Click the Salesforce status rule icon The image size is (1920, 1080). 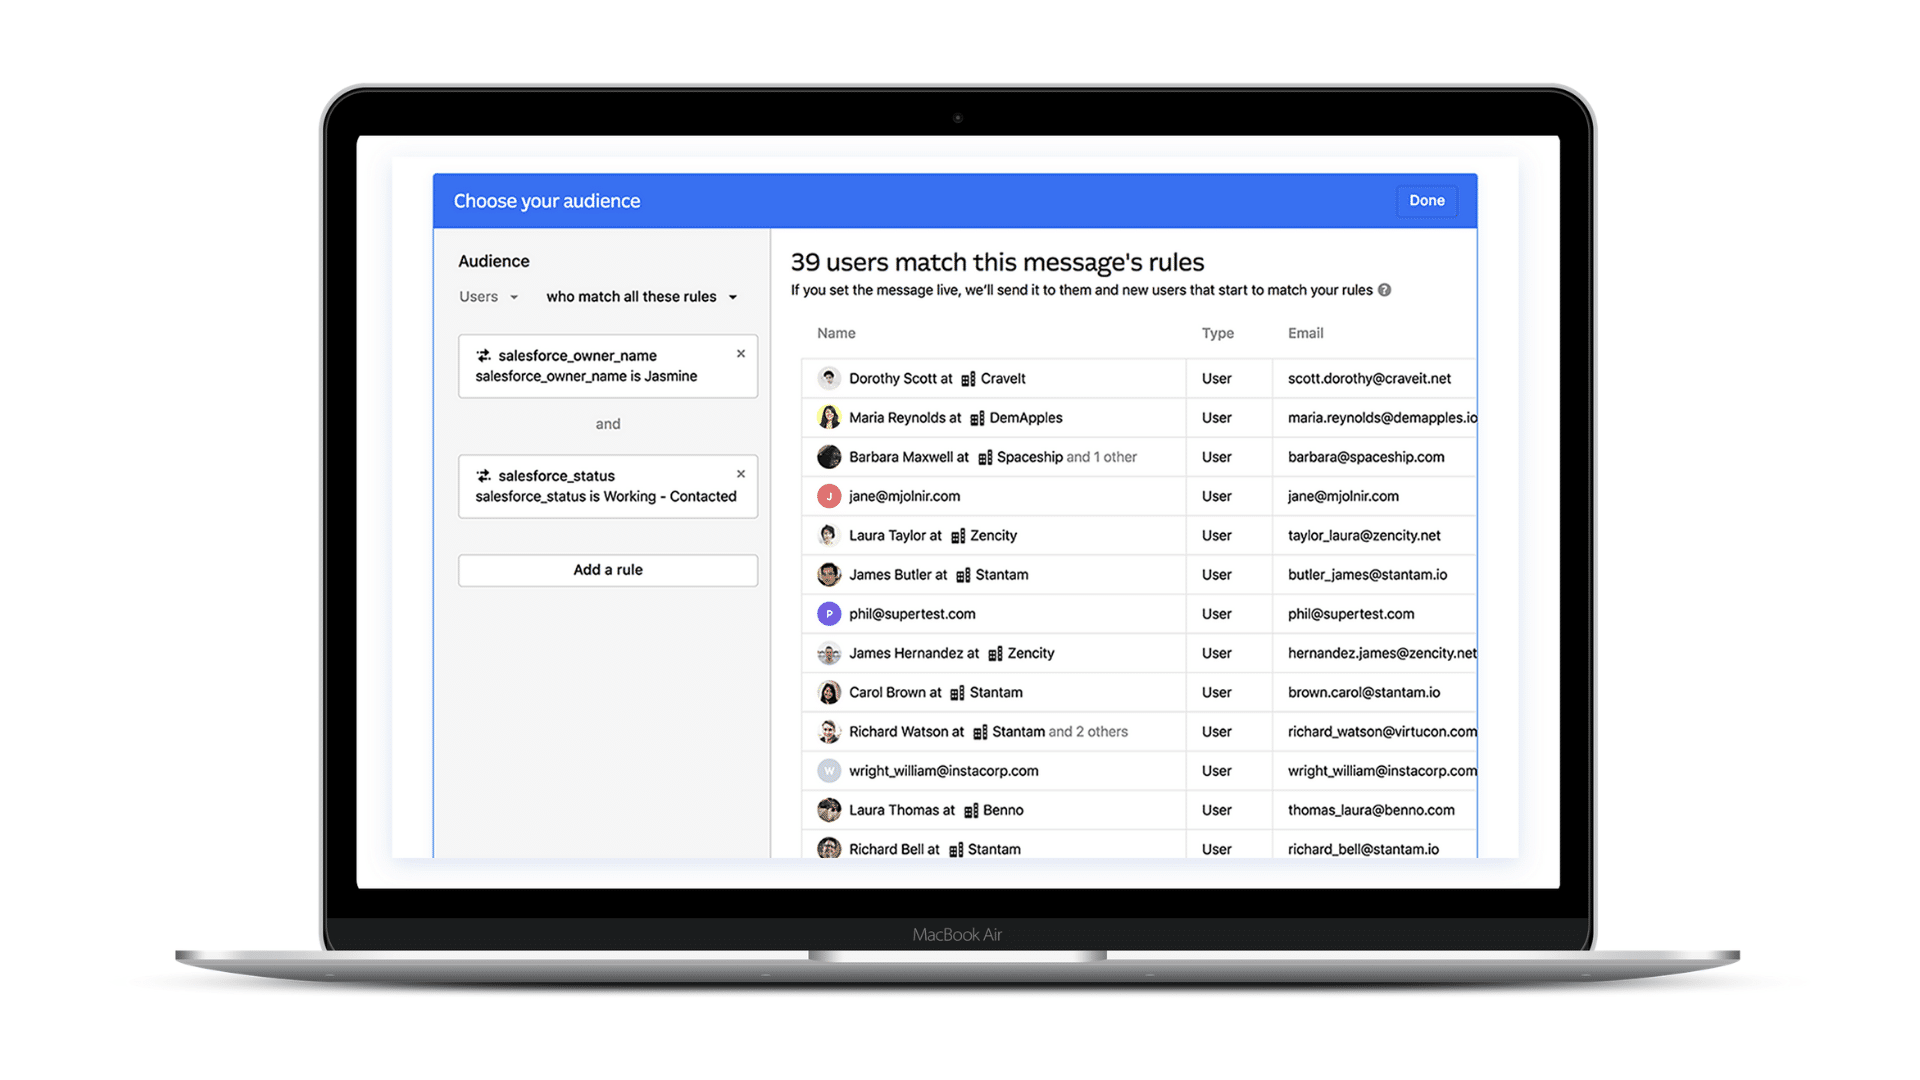485,475
